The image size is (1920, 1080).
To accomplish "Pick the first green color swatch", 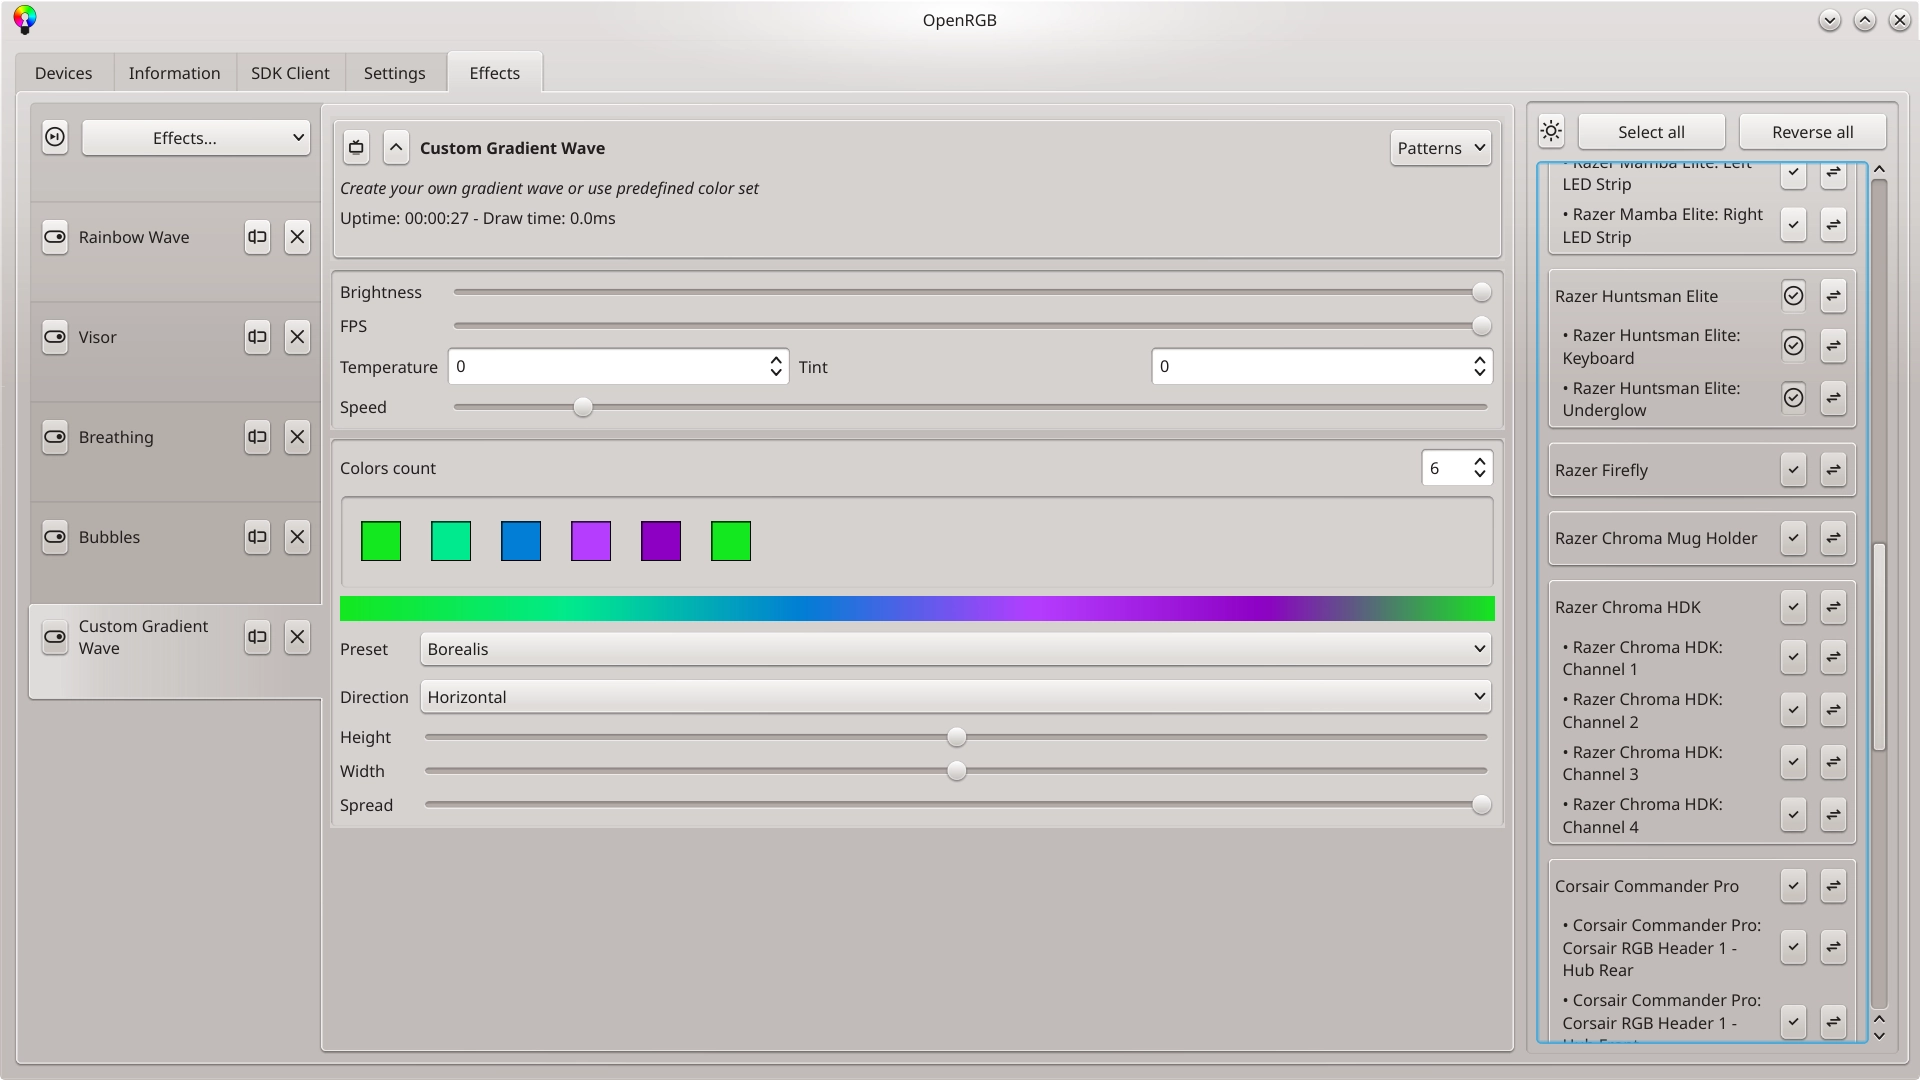I will pyautogui.click(x=381, y=541).
